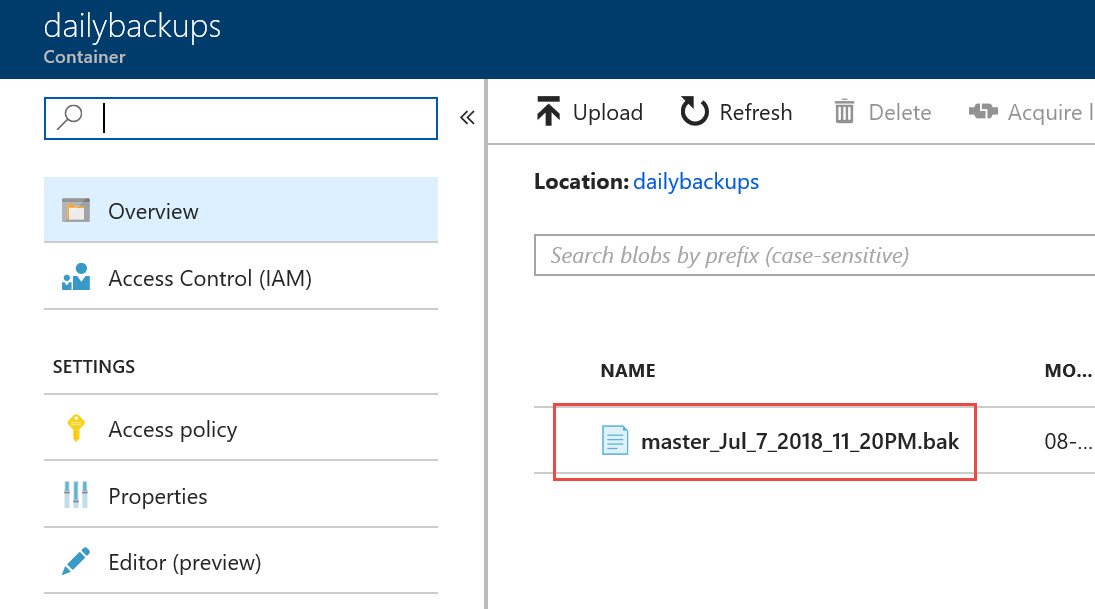Click the Refresh button label
1095x609 pixels.
[x=756, y=112]
